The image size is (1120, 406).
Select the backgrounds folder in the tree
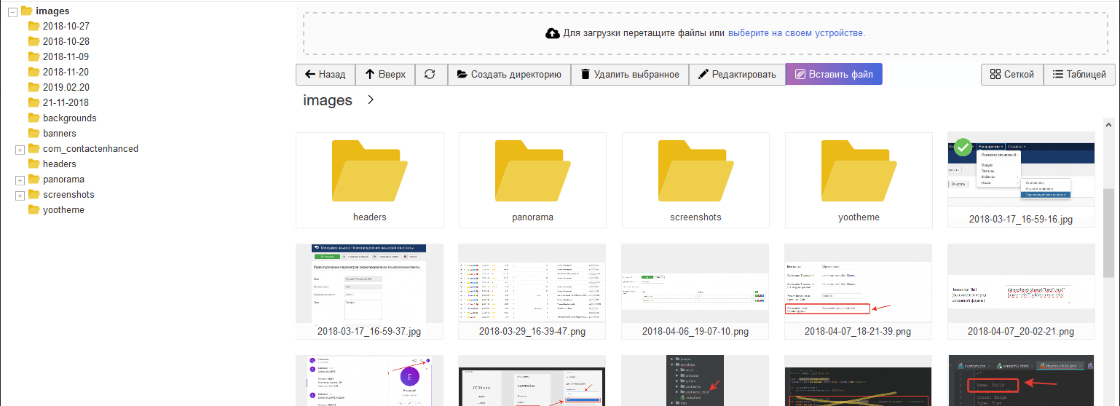click(69, 118)
